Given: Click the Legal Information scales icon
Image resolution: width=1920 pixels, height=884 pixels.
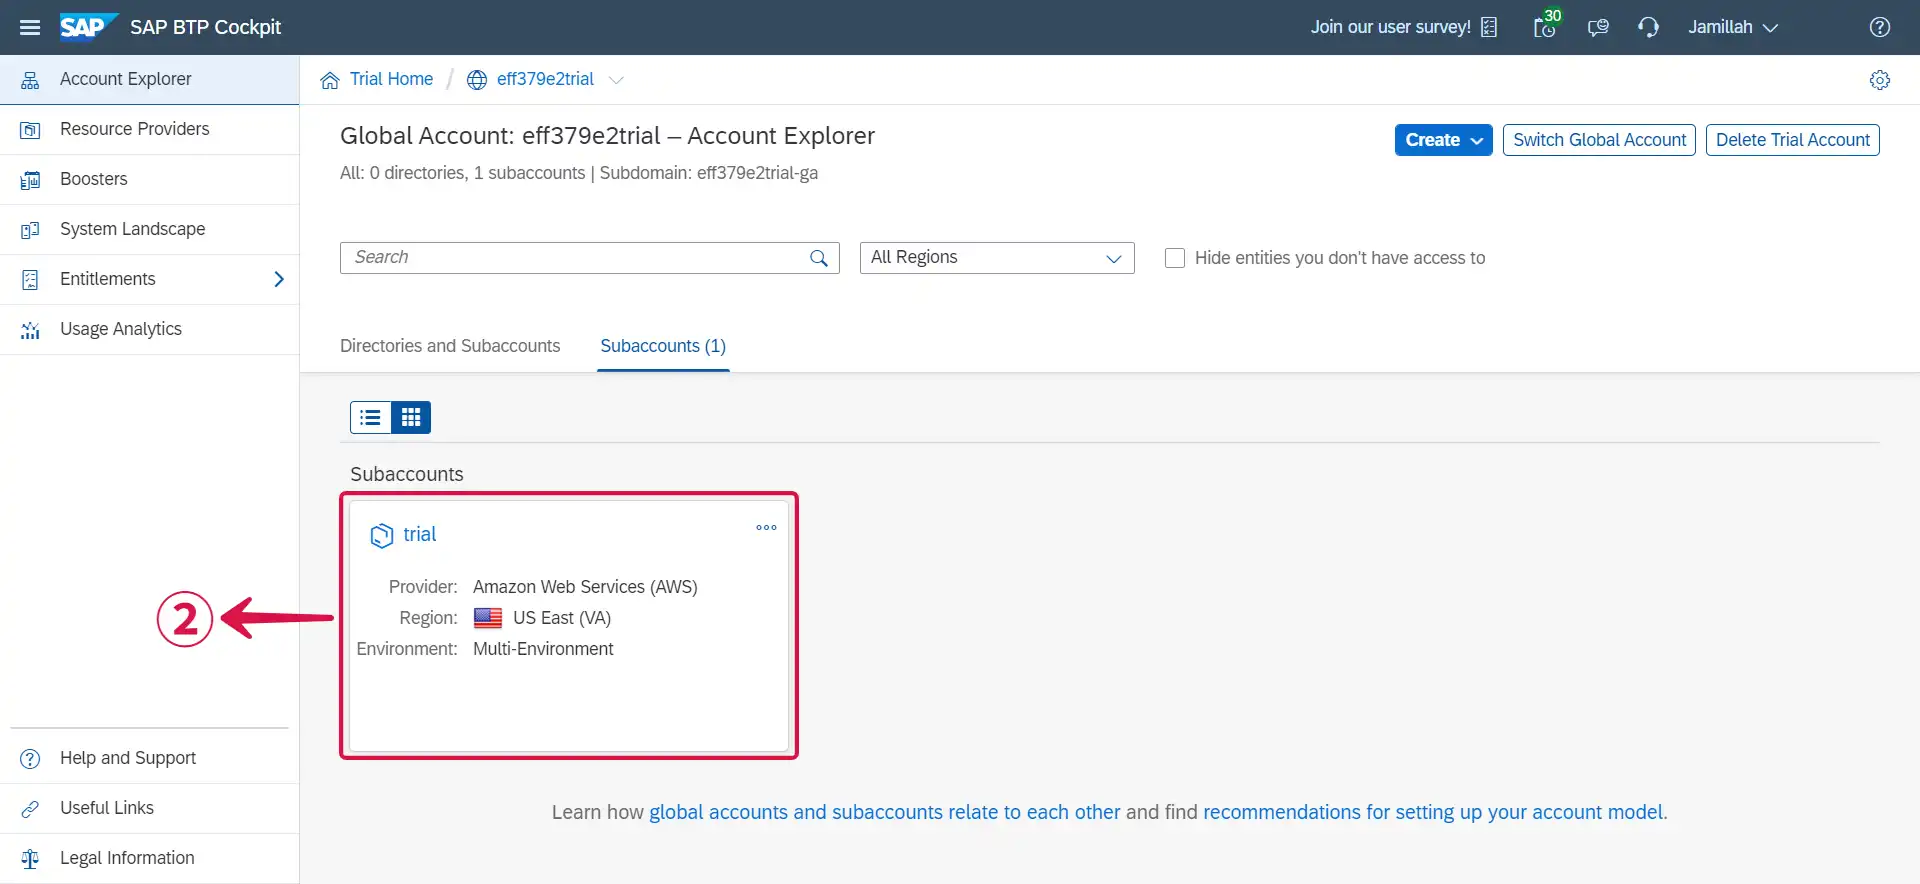Looking at the screenshot, I should click(x=30, y=859).
